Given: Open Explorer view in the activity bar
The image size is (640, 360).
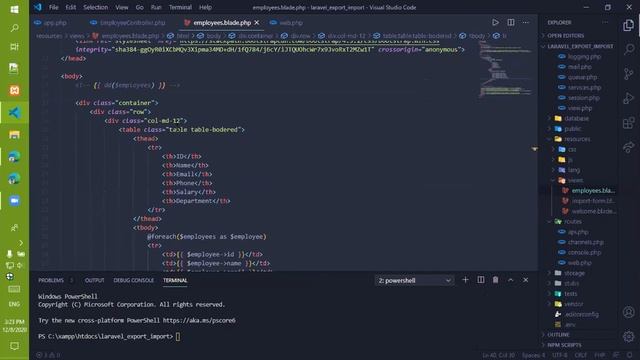Looking at the screenshot, I should tap(629, 26).
